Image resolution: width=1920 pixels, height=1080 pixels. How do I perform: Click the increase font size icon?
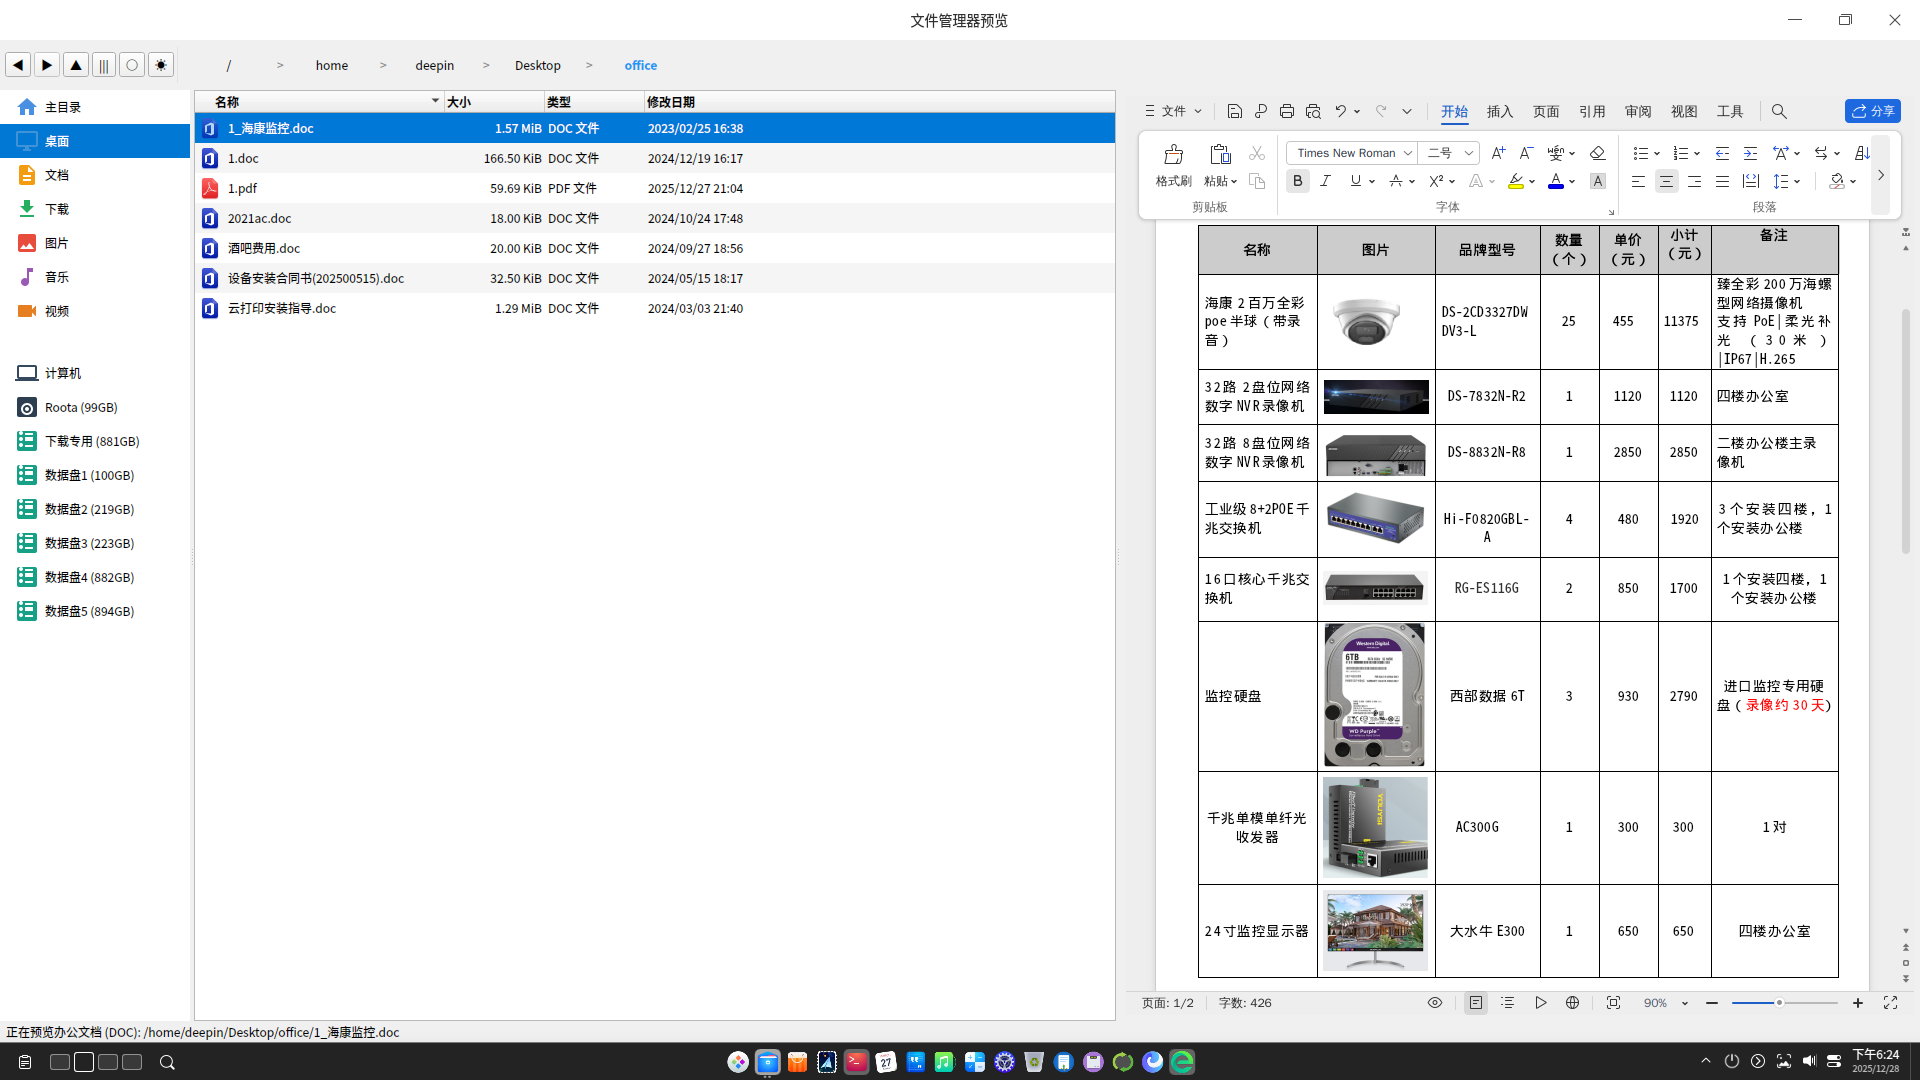click(1498, 153)
